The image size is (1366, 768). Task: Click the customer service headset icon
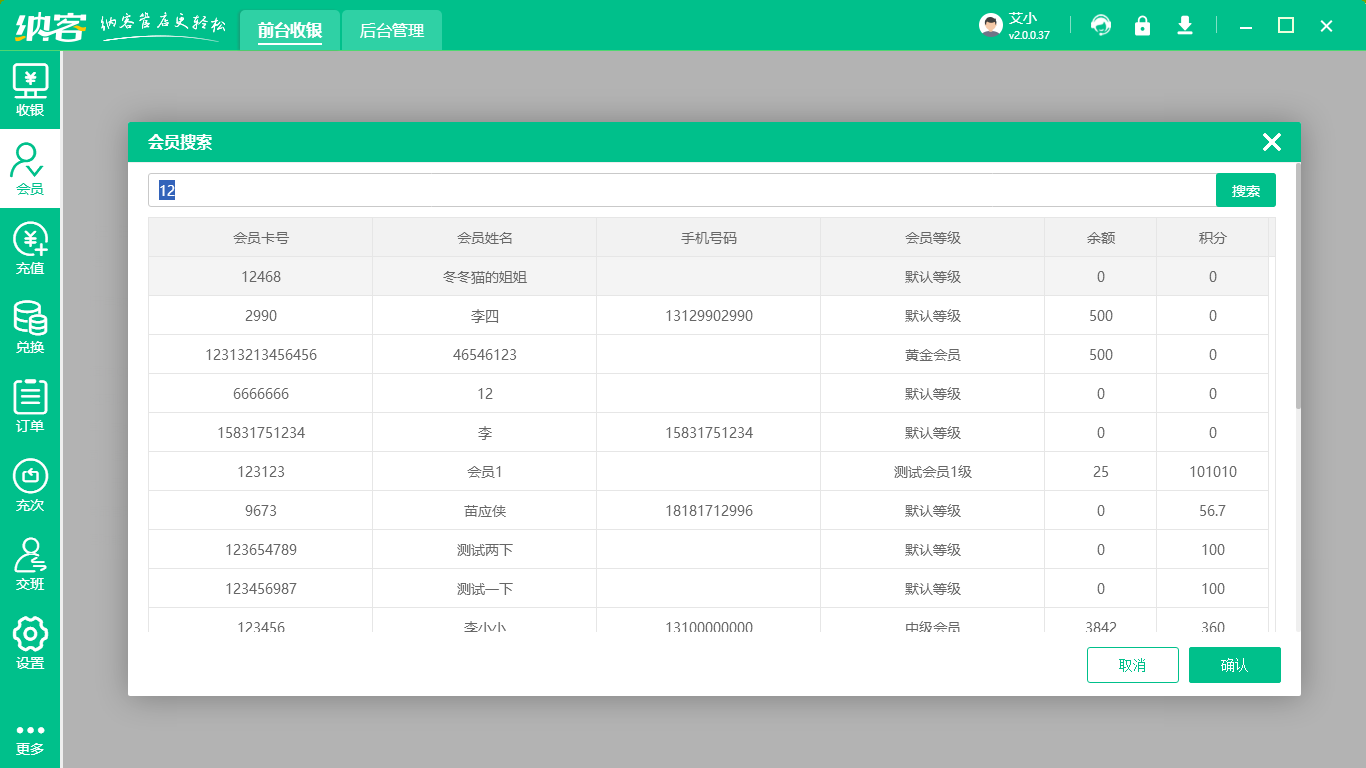(1101, 26)
